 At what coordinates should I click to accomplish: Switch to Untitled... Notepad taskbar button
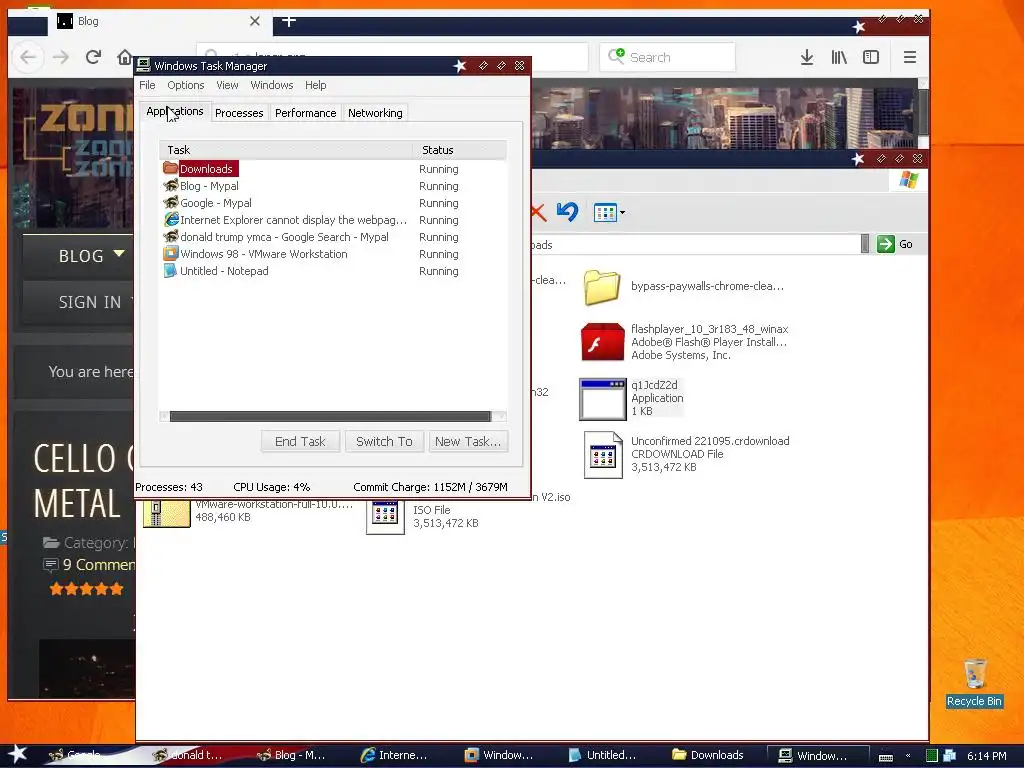tap(602, 755)
